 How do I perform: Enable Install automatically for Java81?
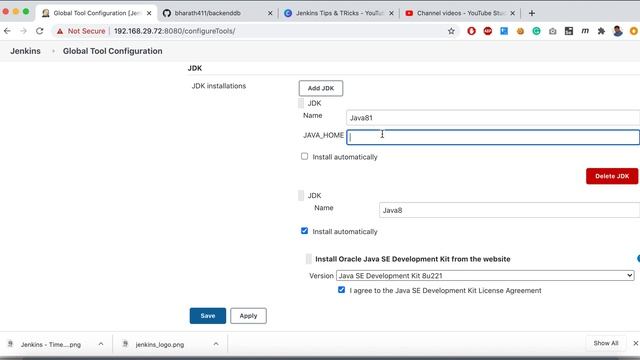click(x=304, y=156)
